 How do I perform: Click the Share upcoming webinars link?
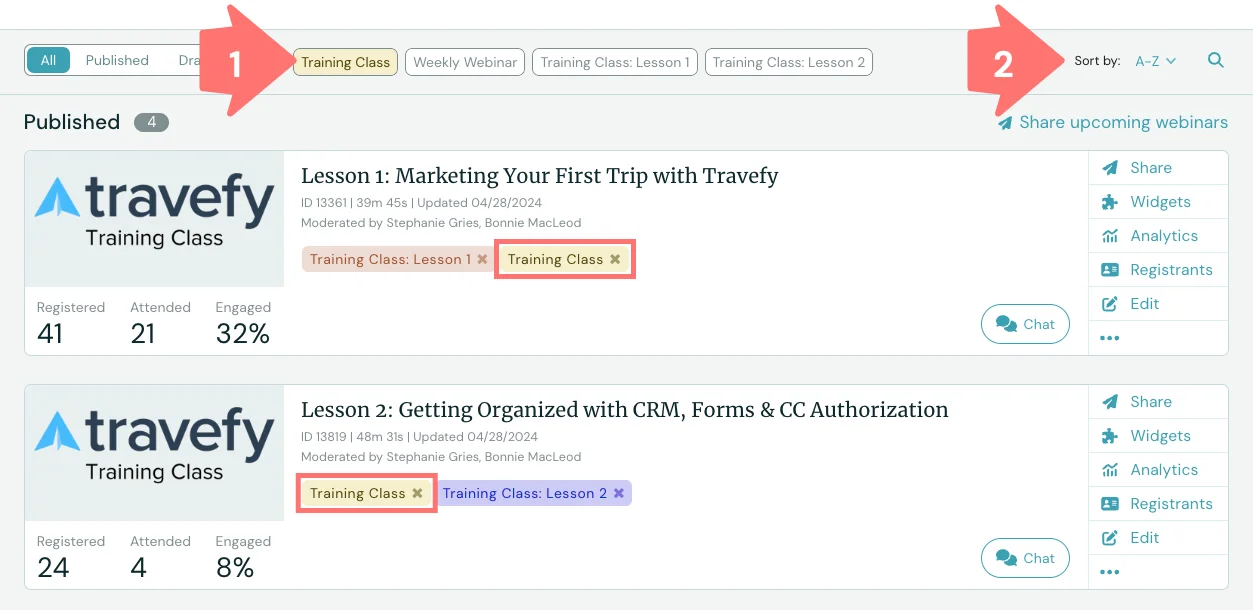tap(1123, 122)
